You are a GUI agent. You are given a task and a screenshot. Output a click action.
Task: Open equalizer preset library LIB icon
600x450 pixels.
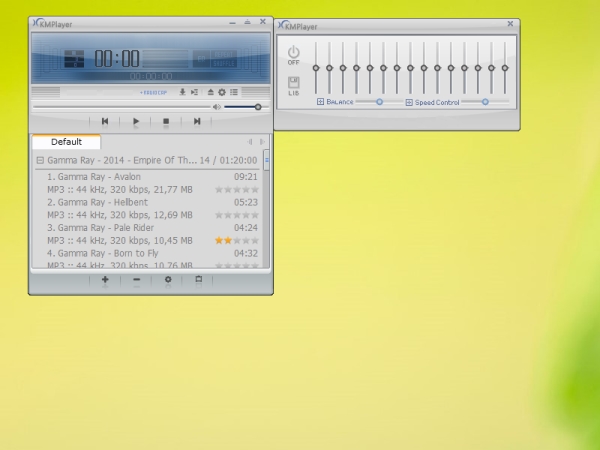coord(293,86)
